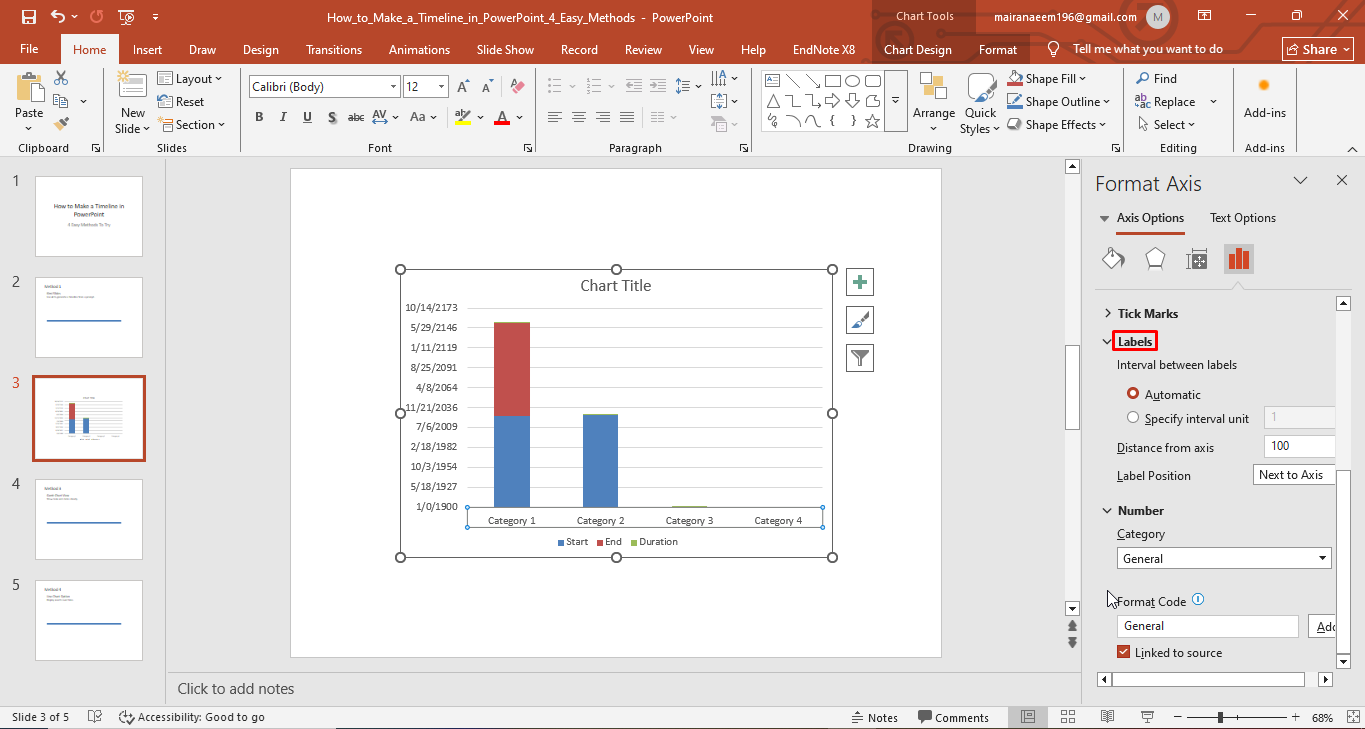1365x729 pixels.
Task: Switch to Normal view in status bar
Action: [1028, 717]
